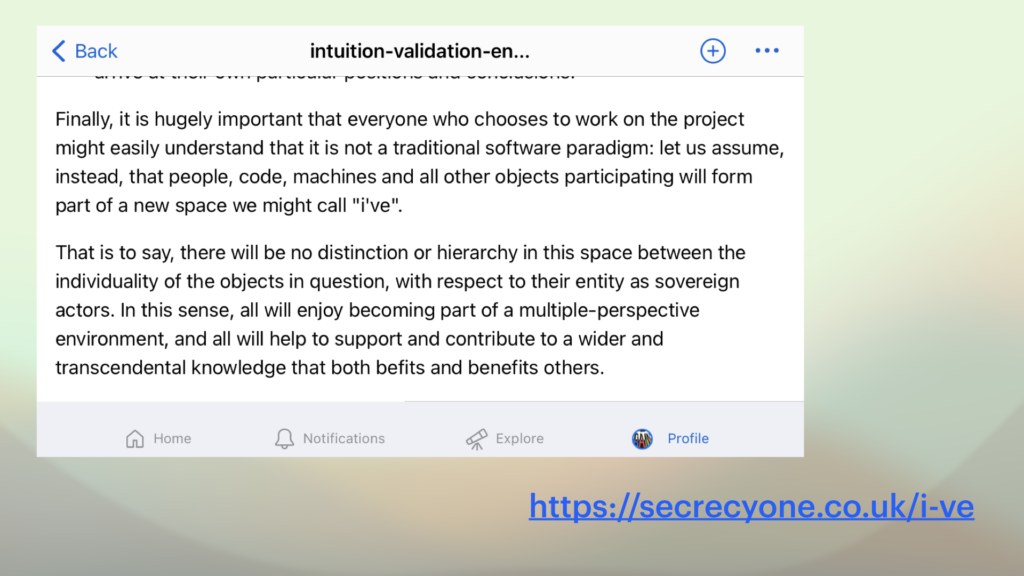The width and height of the screenshot is (1024, 576).
Task: Click the phrase "multiple-perspective" in the text
Action: pos(609,310)
